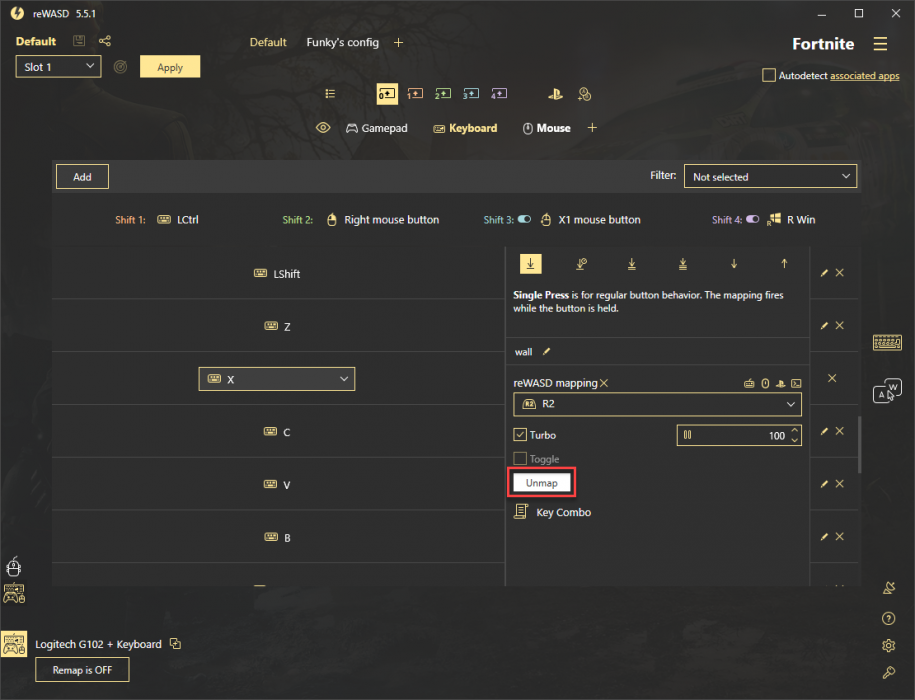Check the Toggle checkbox
915x700 pixels.
point(520,458)
